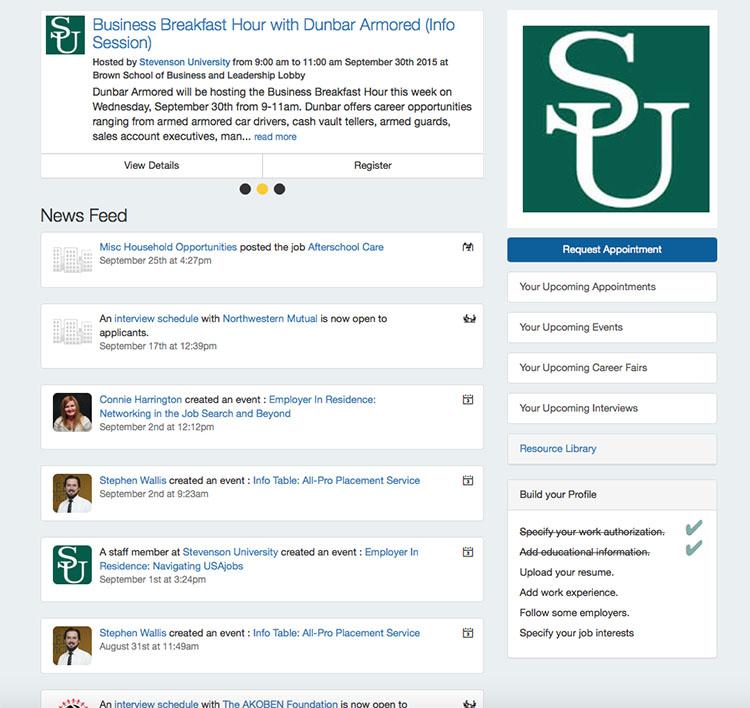The image size is (750, 708).
Task: Expand Your Upcoming Appointments panel
Action: click(x=612, y=287)
